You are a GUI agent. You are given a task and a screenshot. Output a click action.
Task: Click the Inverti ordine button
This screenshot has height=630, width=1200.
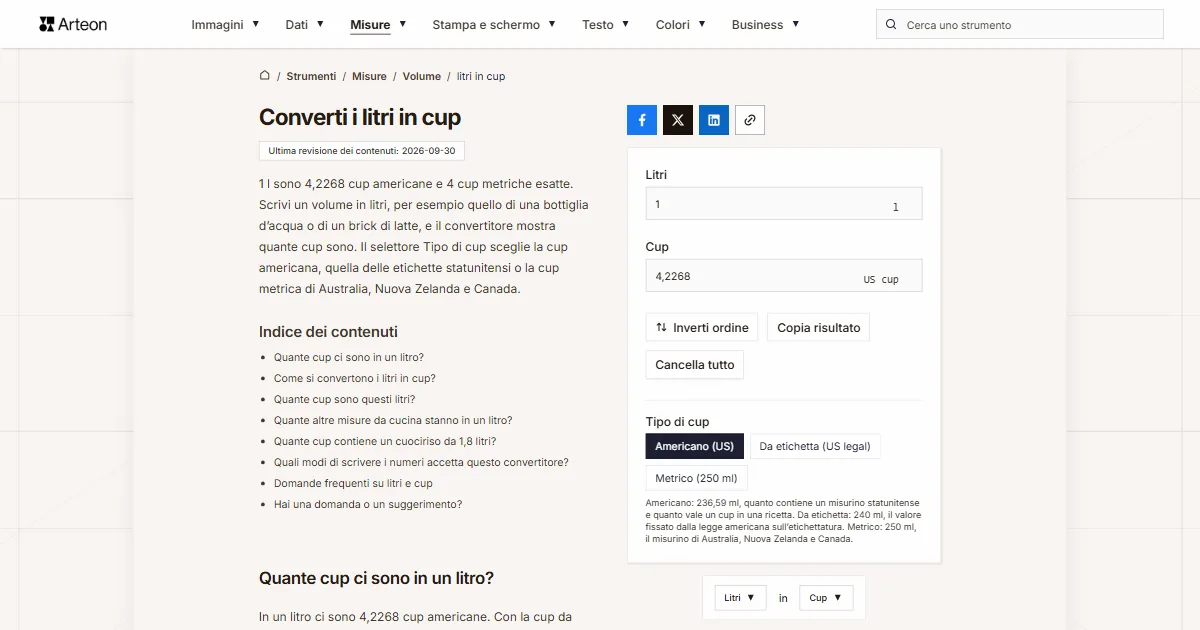coord(702,328)
